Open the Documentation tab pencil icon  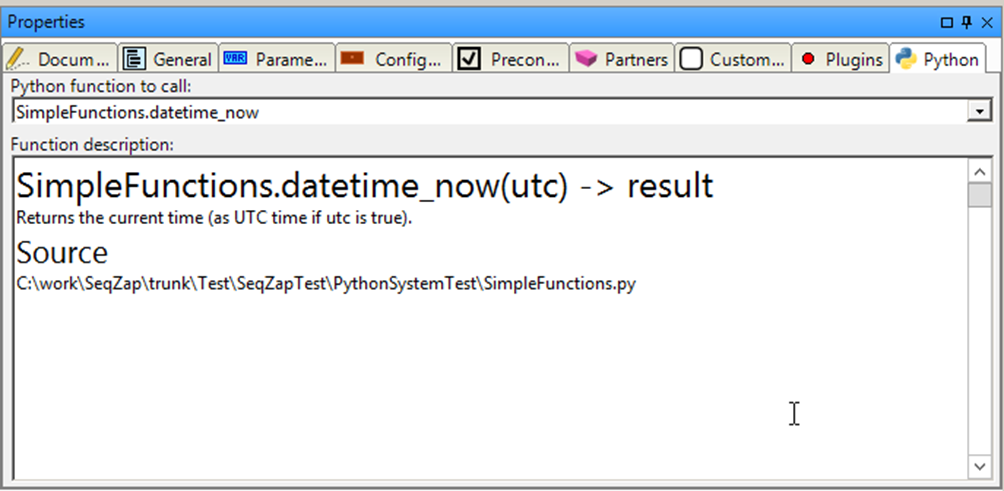(x=18, y=59)
